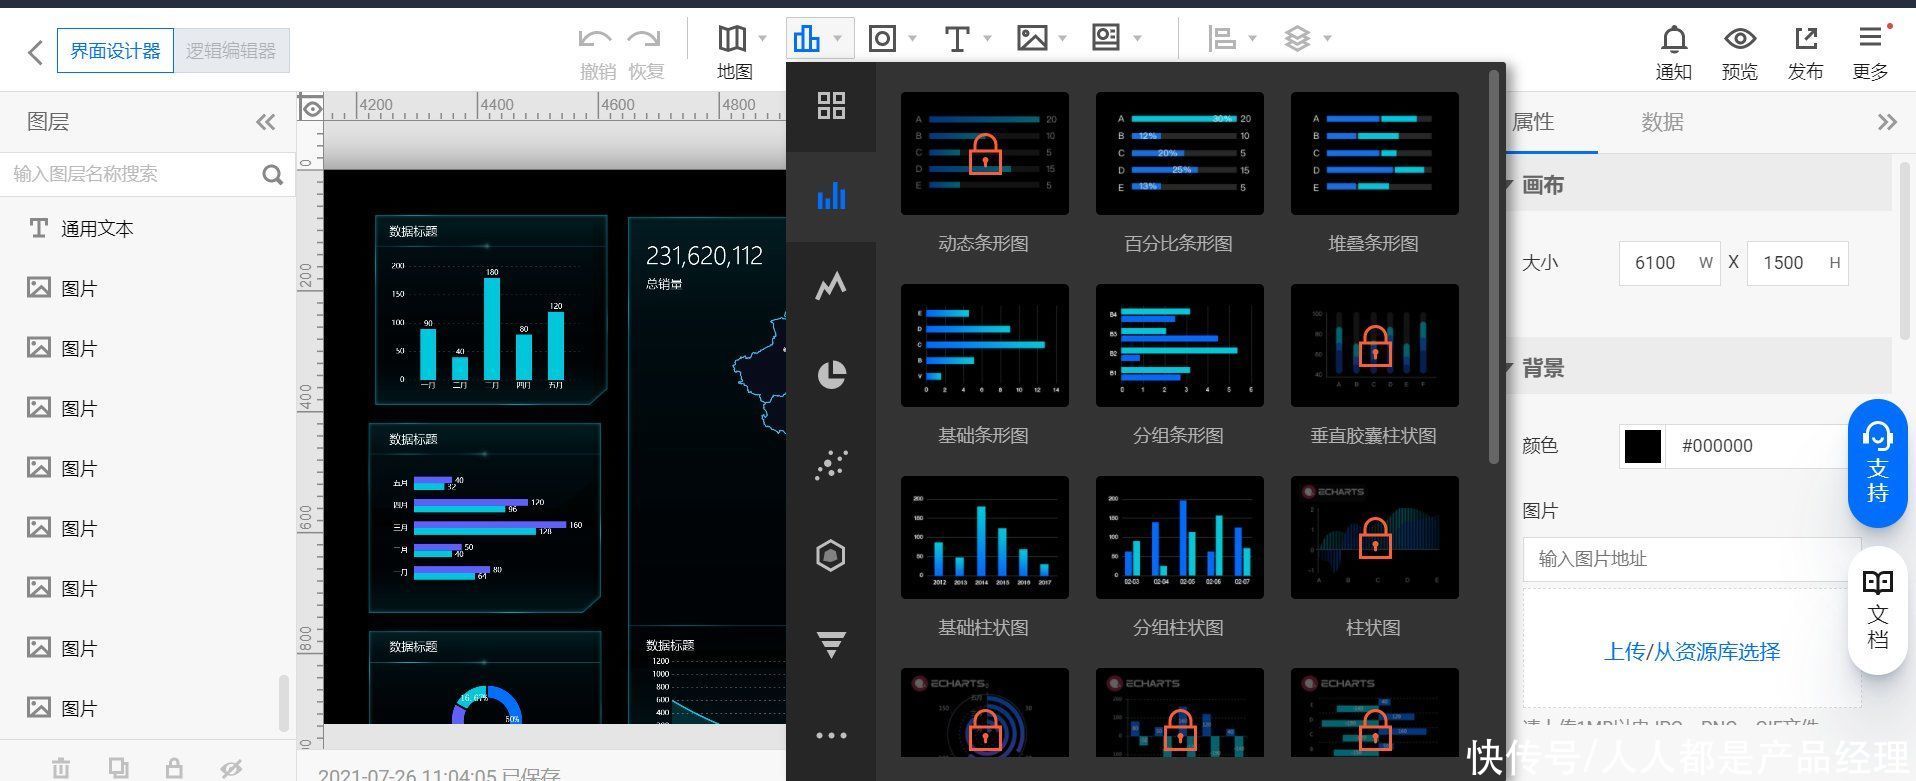
Task: Click the 发布 publish icon
Action: pos(1806,39)
